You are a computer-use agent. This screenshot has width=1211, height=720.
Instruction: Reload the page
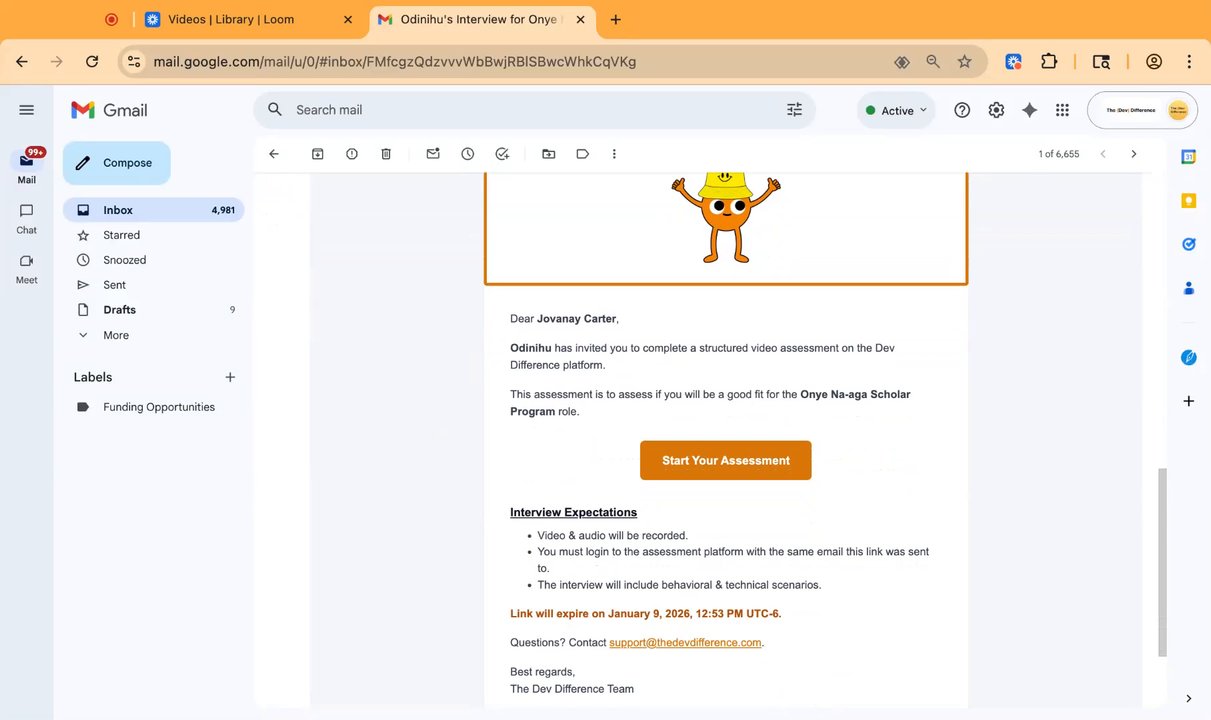click(92, 62)
